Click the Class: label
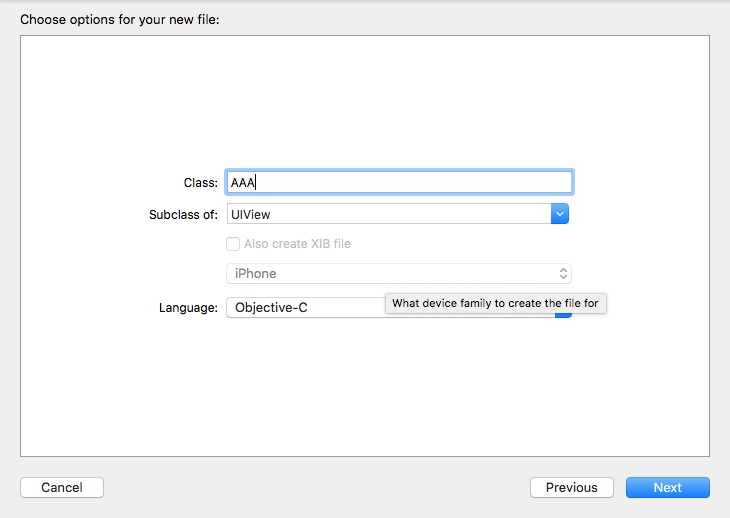This screenshot has width=730, height=518. tap(201, 182)
